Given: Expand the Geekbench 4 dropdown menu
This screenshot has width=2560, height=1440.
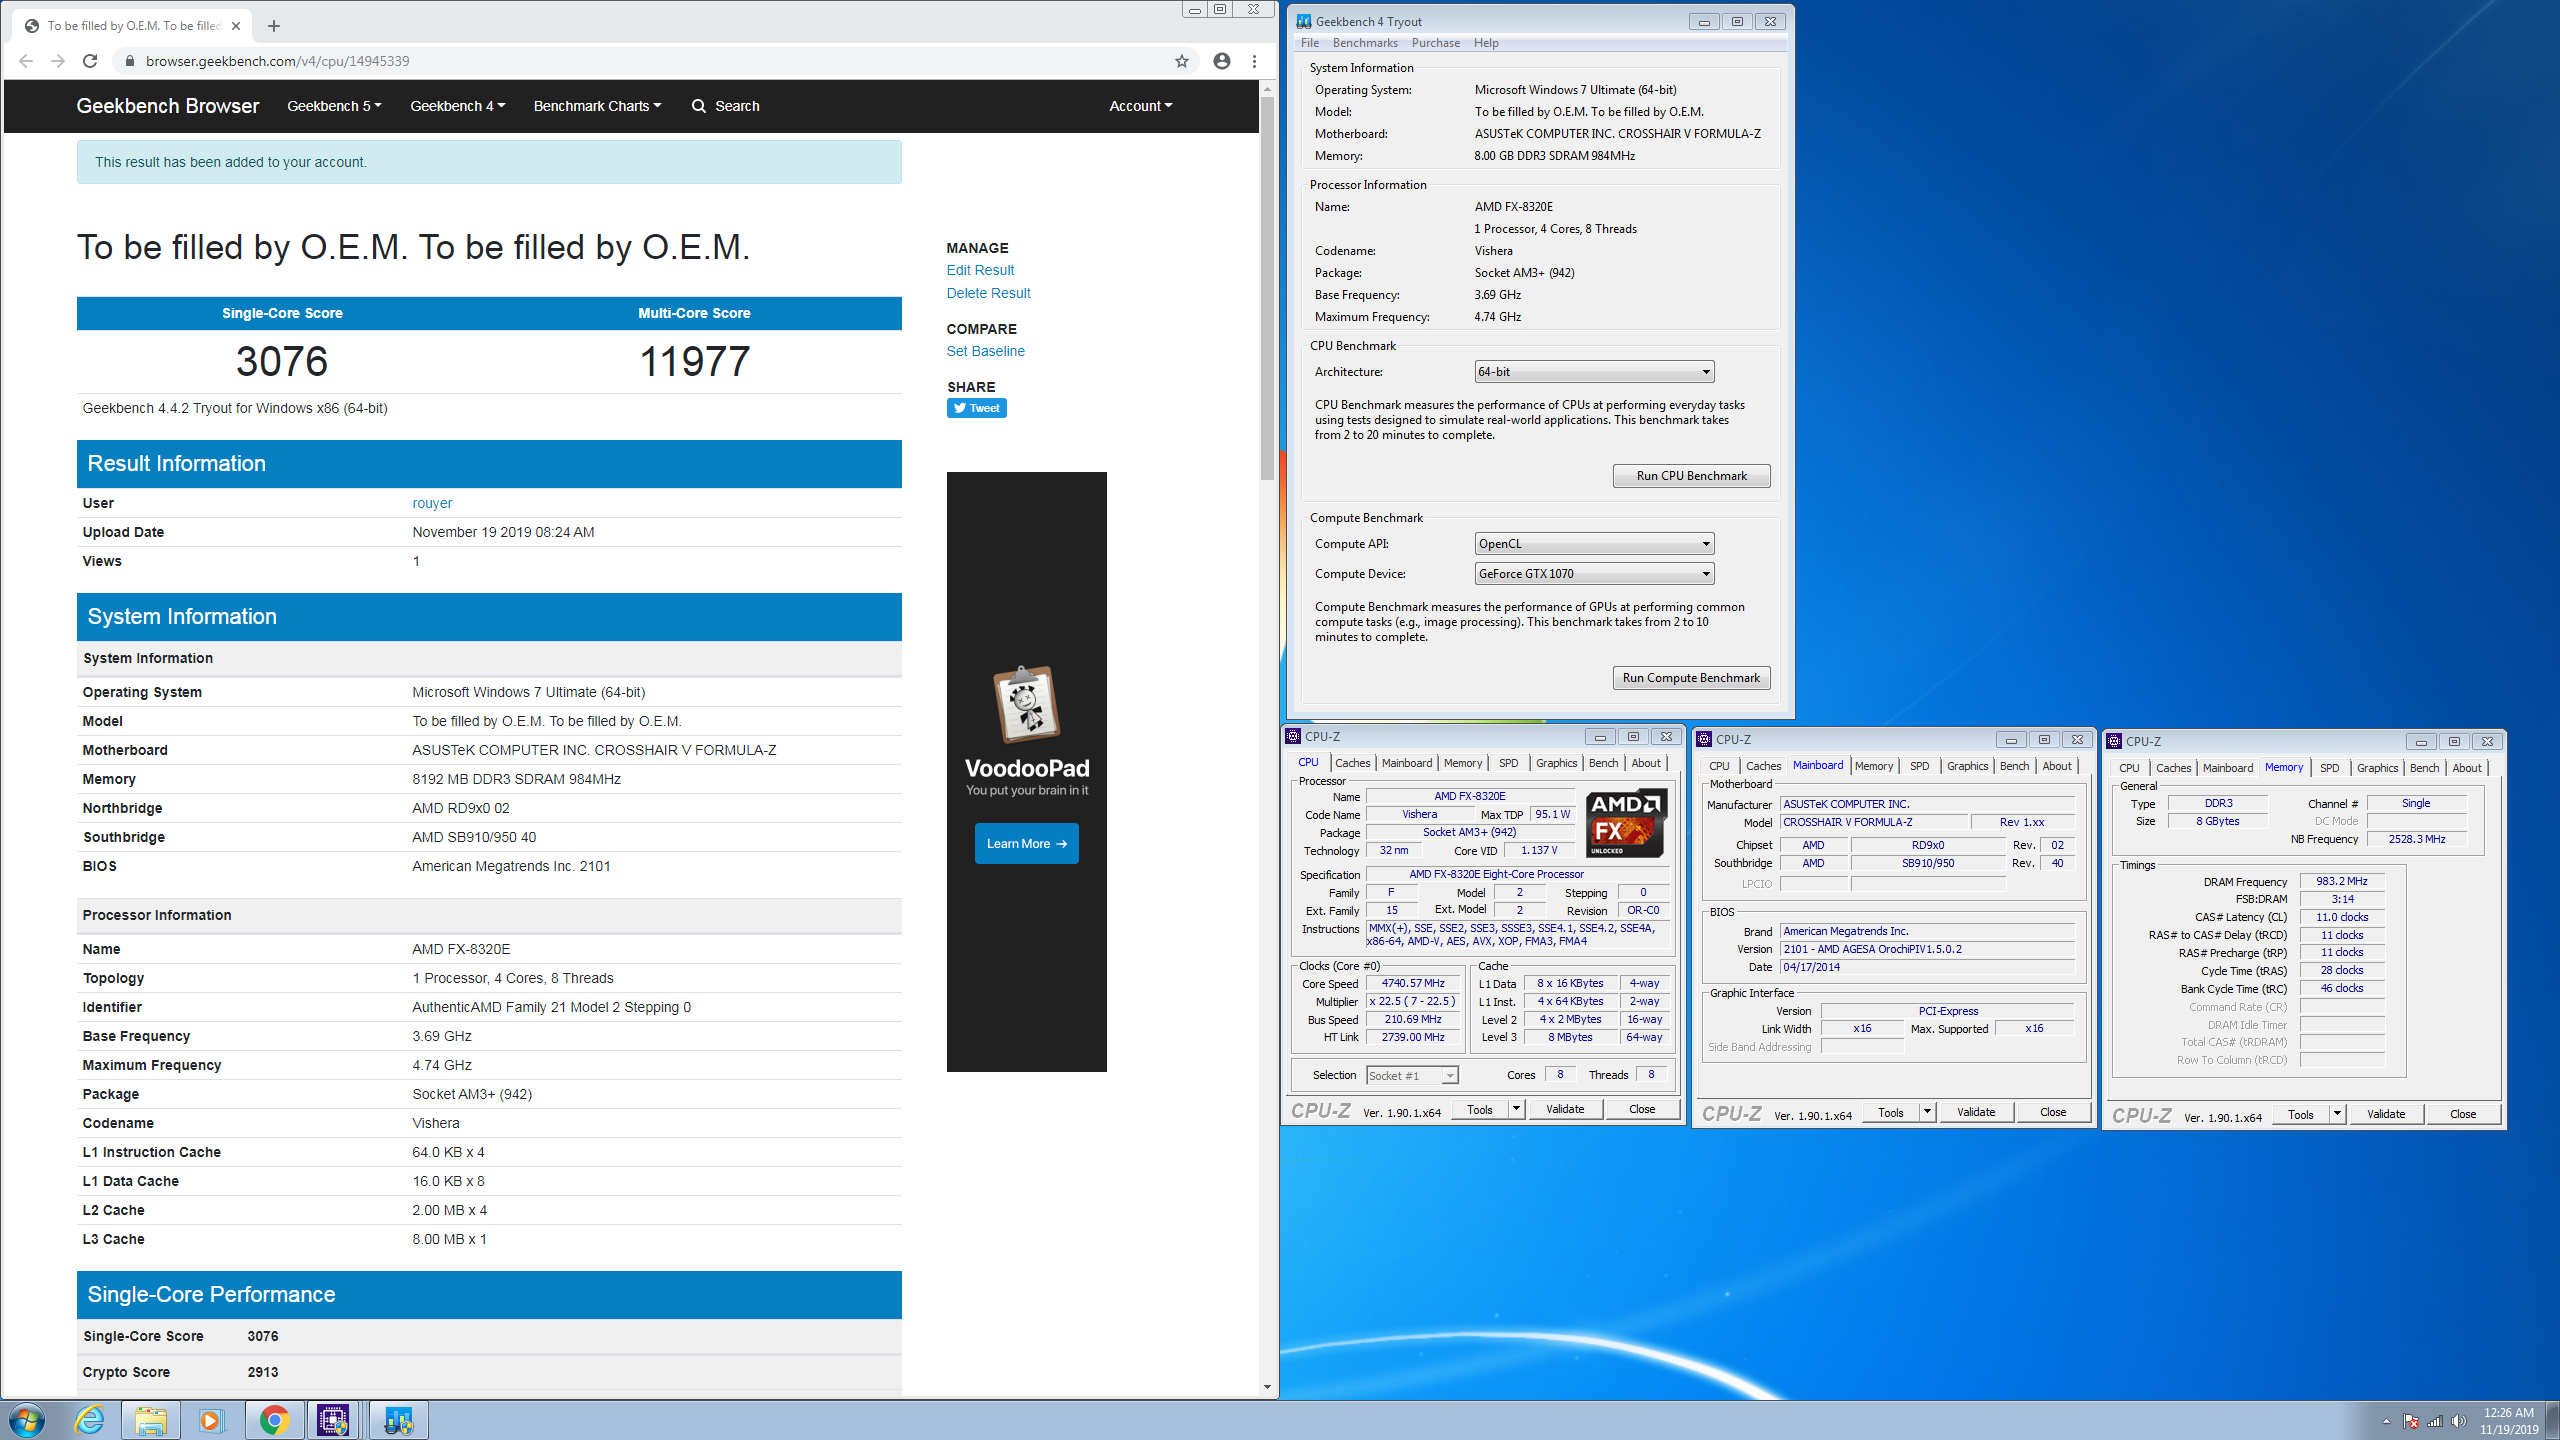Looking at the screenshot, I should tap(457, 106).
